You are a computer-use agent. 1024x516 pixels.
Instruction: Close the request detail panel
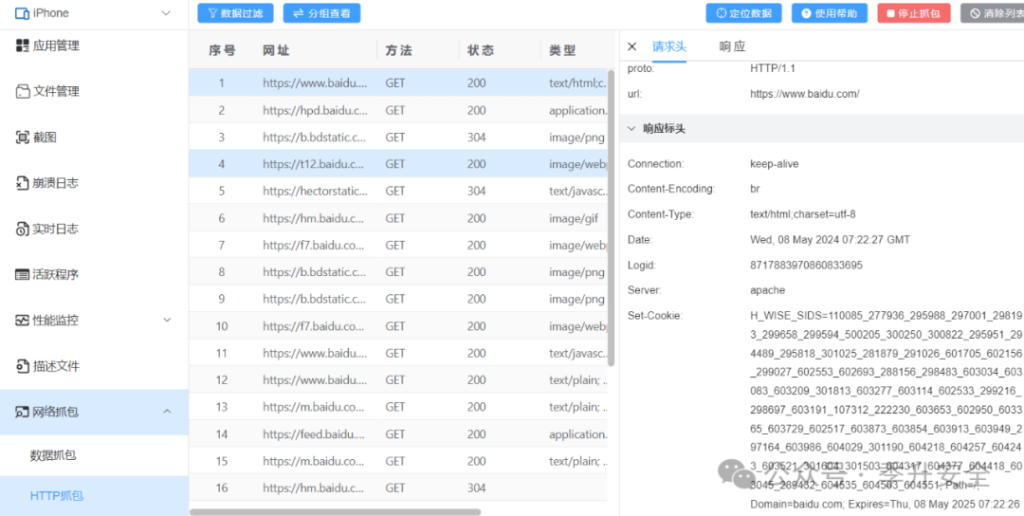coord(632,46)
